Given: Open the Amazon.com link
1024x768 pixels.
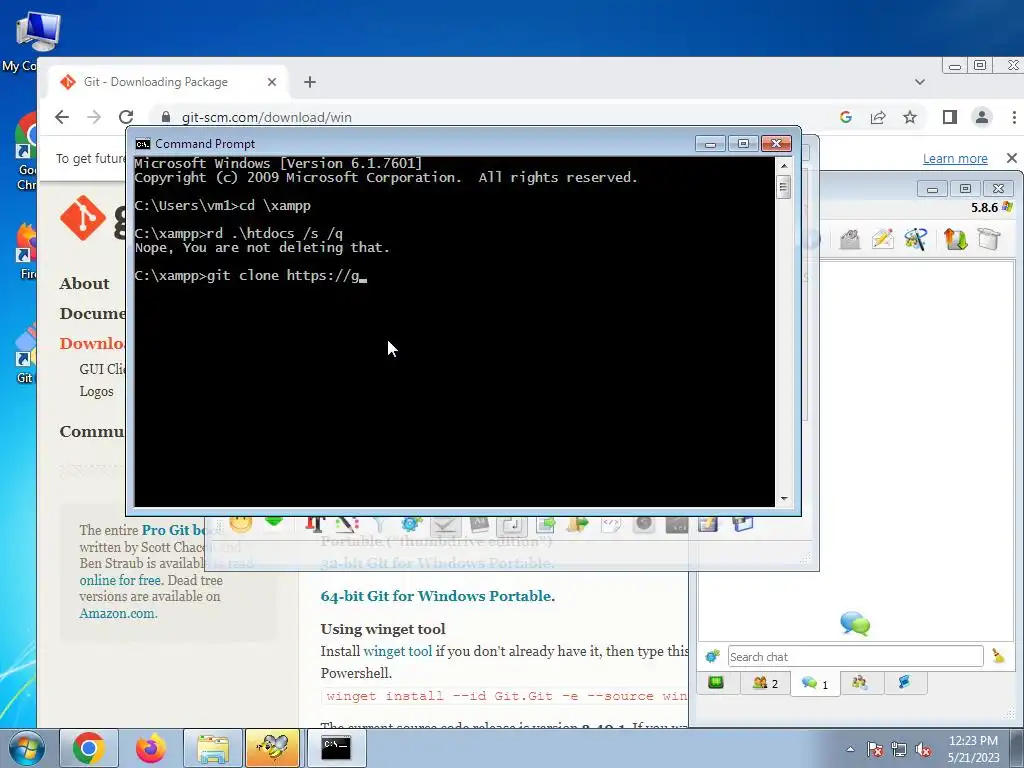Looking at the screenshot, I should point(118,613).
